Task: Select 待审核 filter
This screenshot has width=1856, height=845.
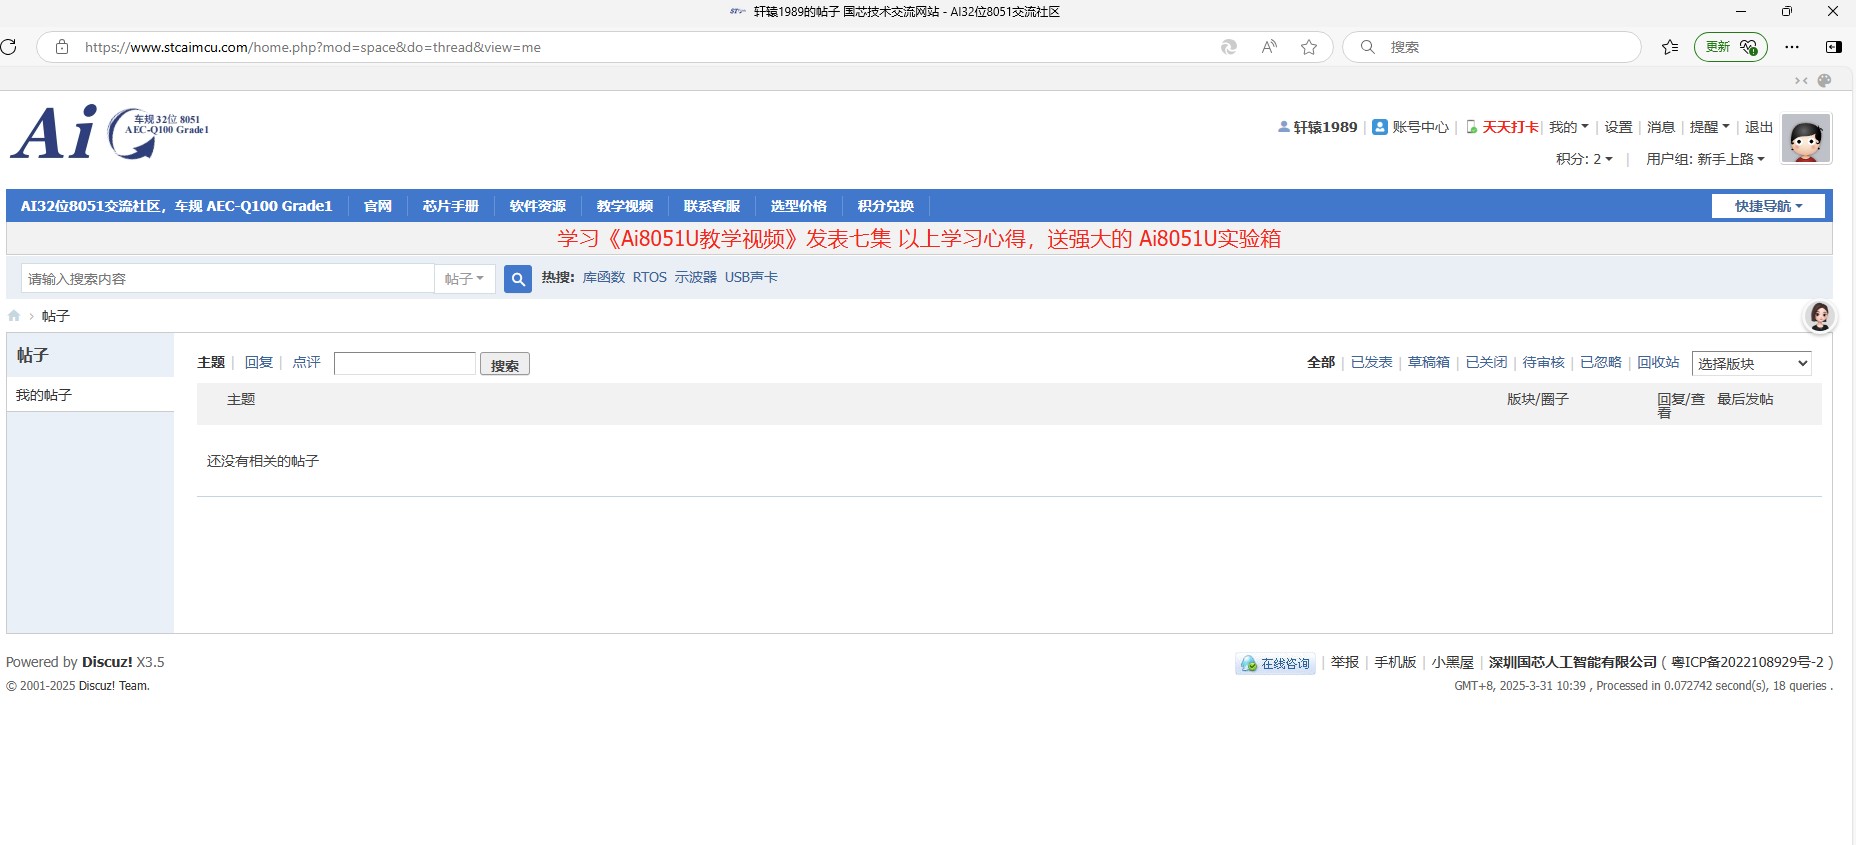Action: click(1544, 362)
